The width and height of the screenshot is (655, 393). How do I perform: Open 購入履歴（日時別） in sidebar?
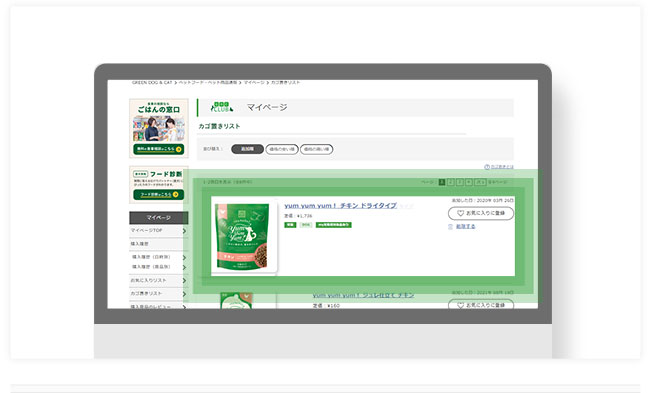pos(151,257)
